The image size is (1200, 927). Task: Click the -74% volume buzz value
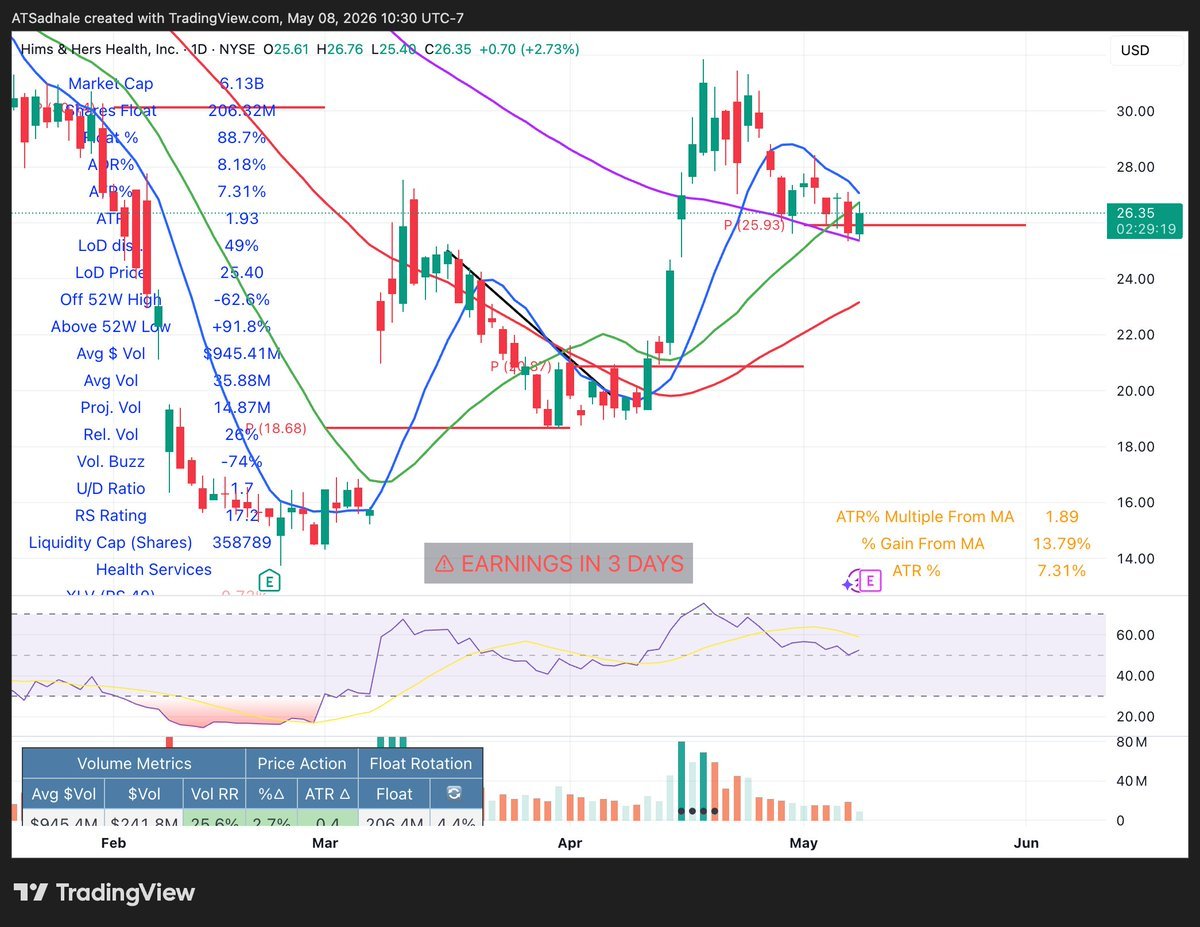[242, 462]
